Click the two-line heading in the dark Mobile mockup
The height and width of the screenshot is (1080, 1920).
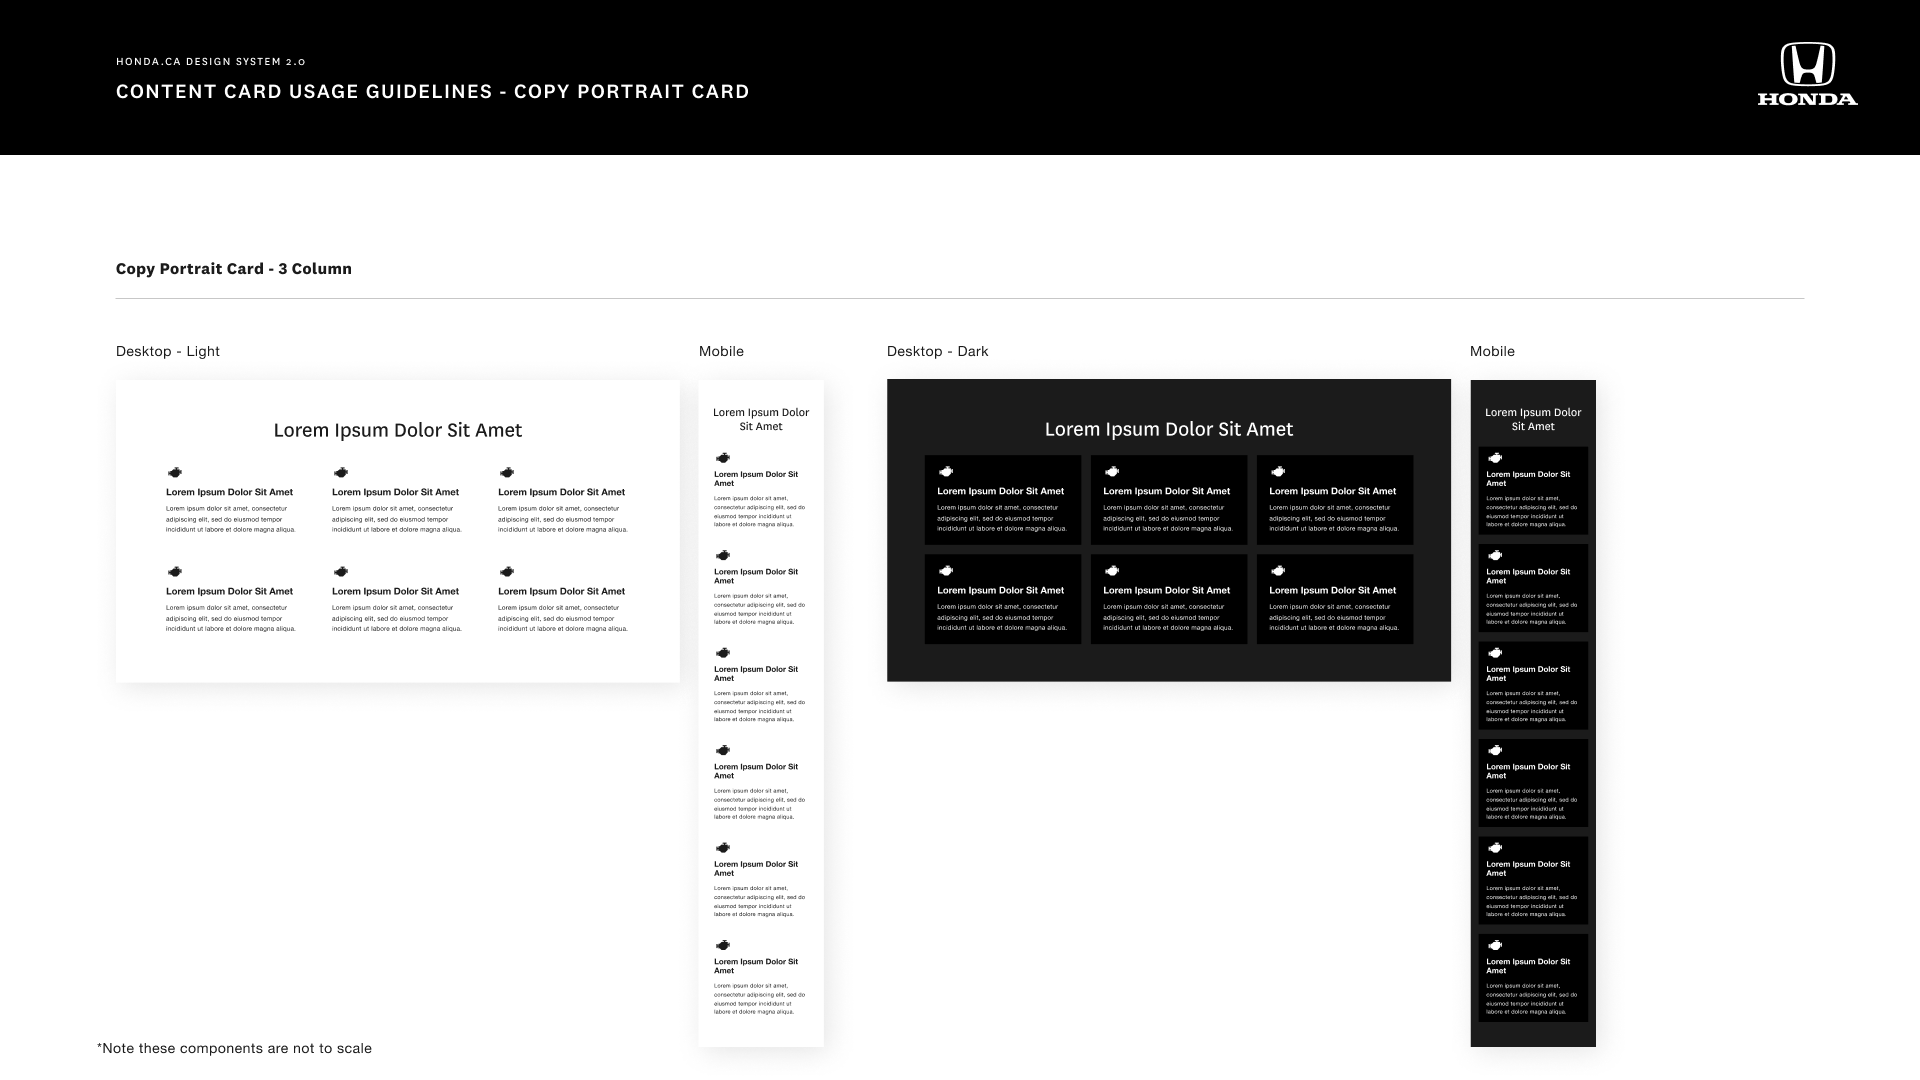tap(1533, 419)
